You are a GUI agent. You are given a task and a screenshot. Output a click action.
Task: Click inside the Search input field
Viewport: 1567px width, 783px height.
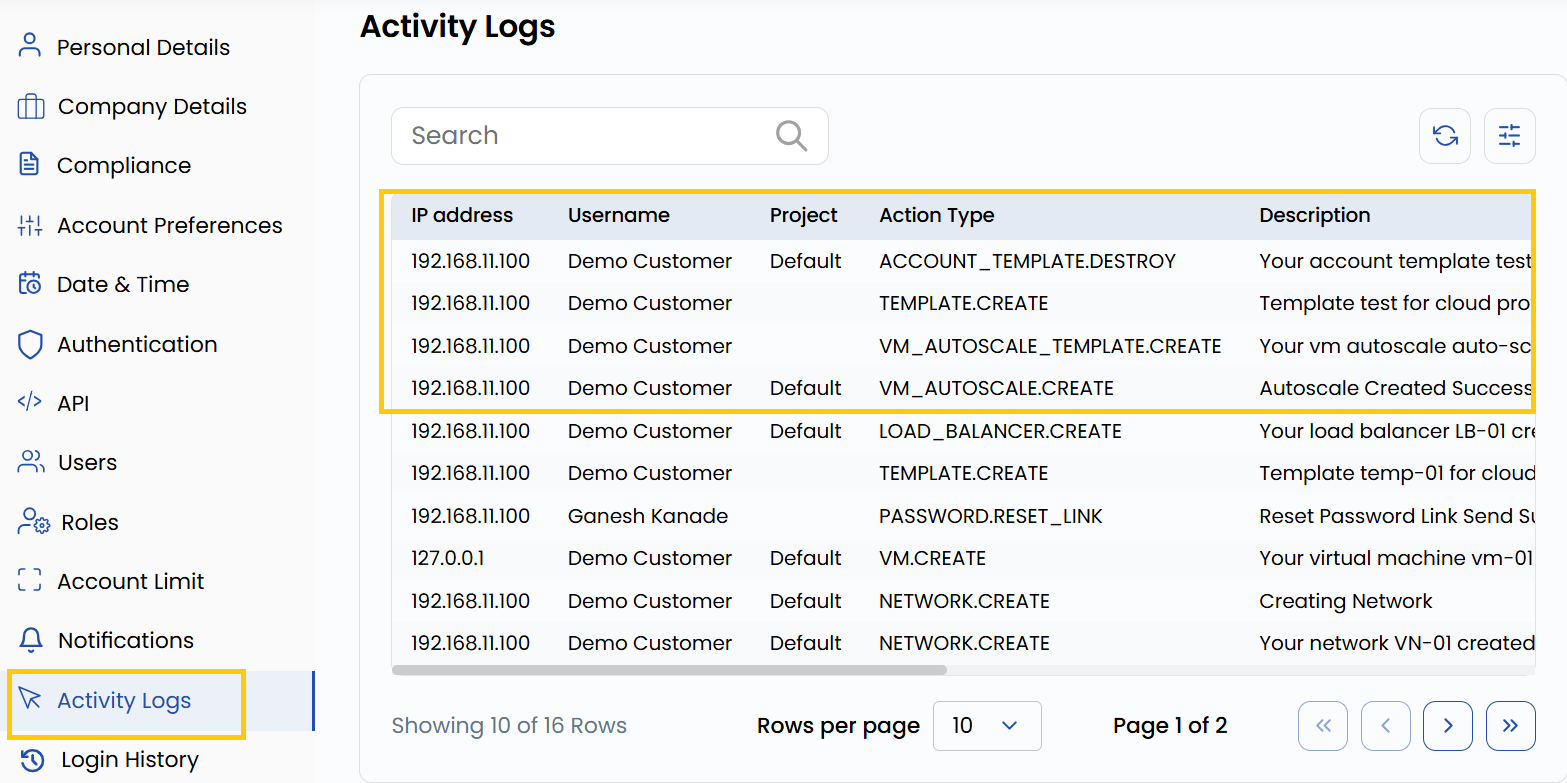coord(560,135)
